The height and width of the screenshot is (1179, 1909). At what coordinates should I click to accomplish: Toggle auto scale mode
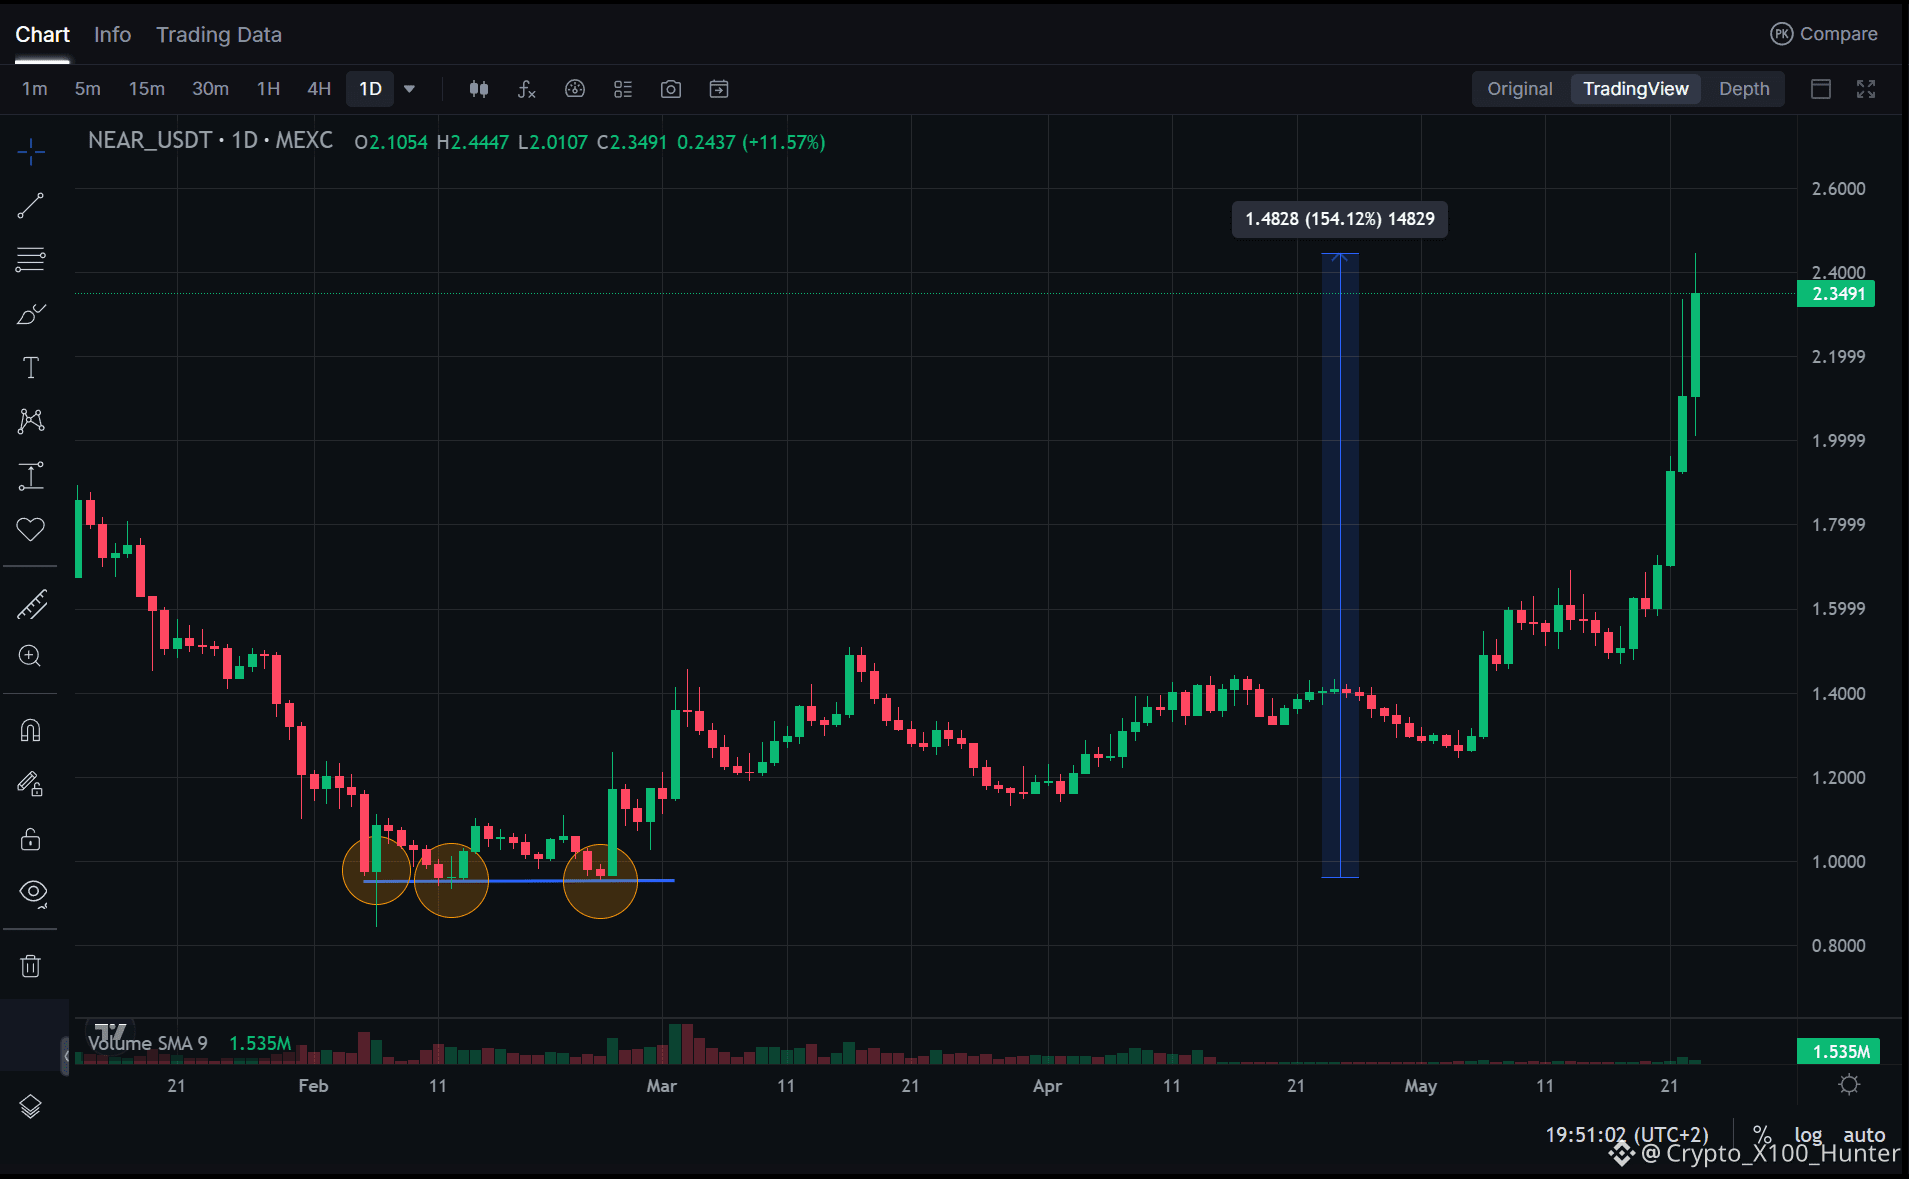pyautogui.click(x=1864, y=1135)
